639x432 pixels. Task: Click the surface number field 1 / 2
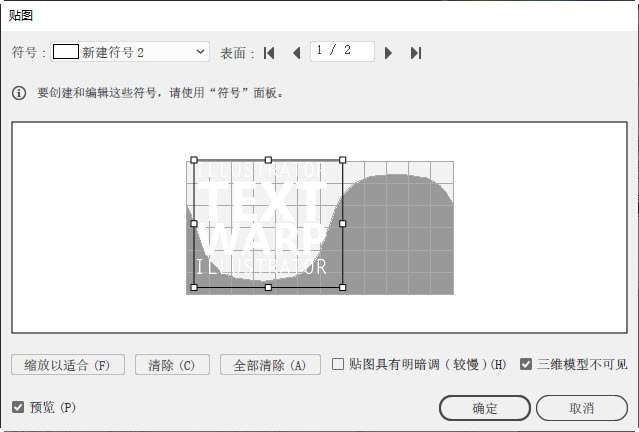342,51
